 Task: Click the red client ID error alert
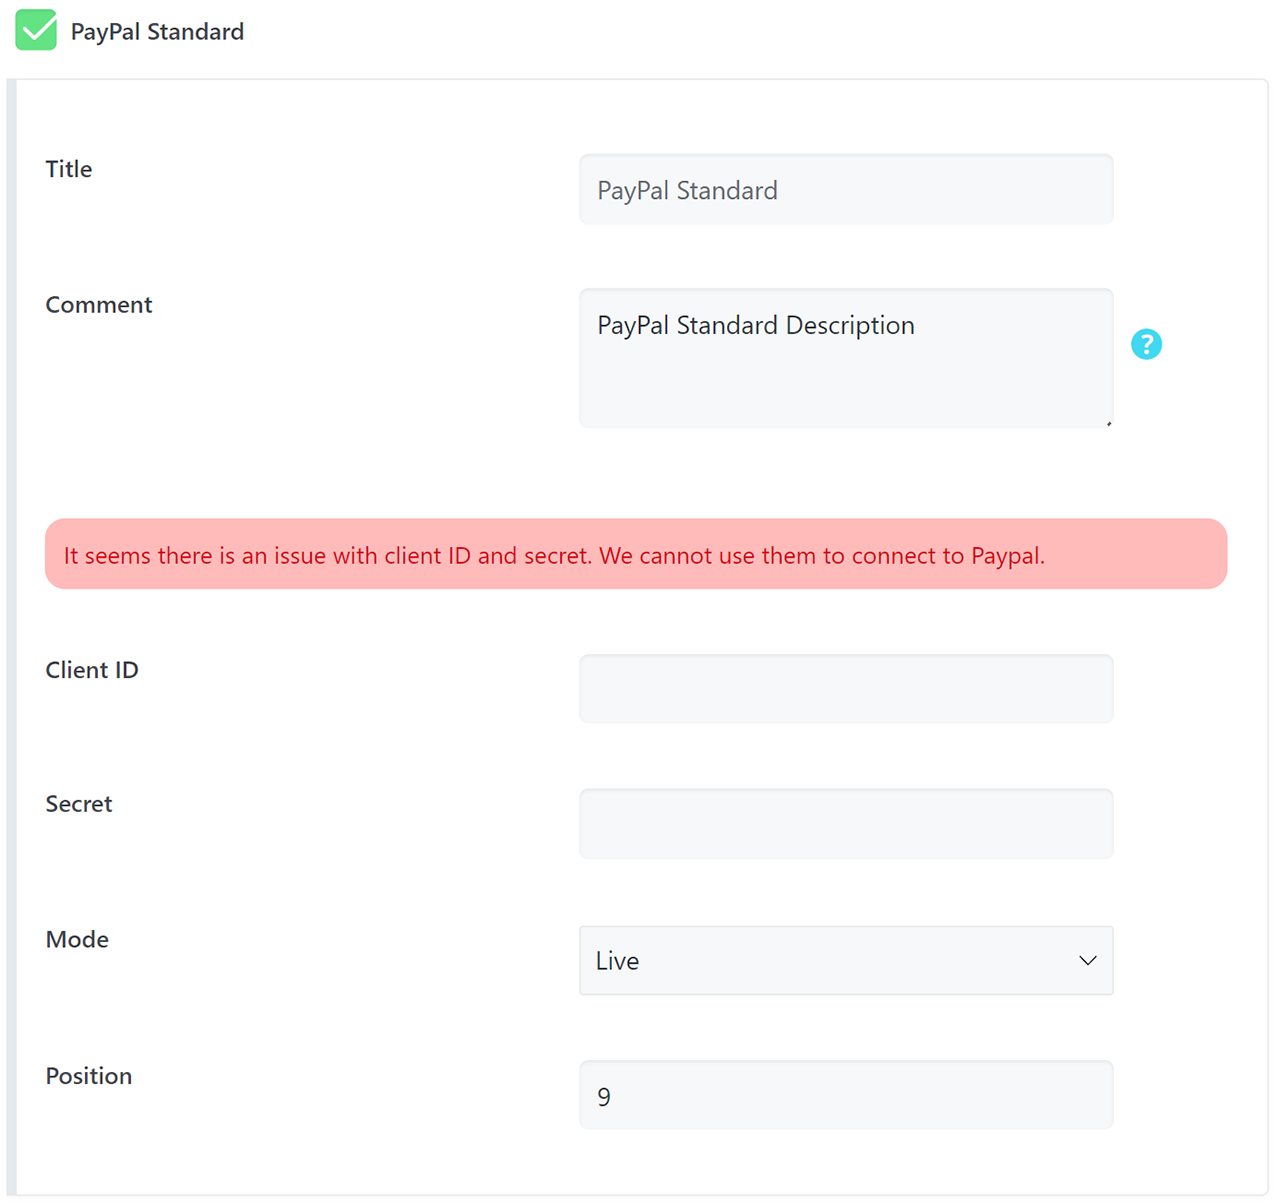pos(636,554)
